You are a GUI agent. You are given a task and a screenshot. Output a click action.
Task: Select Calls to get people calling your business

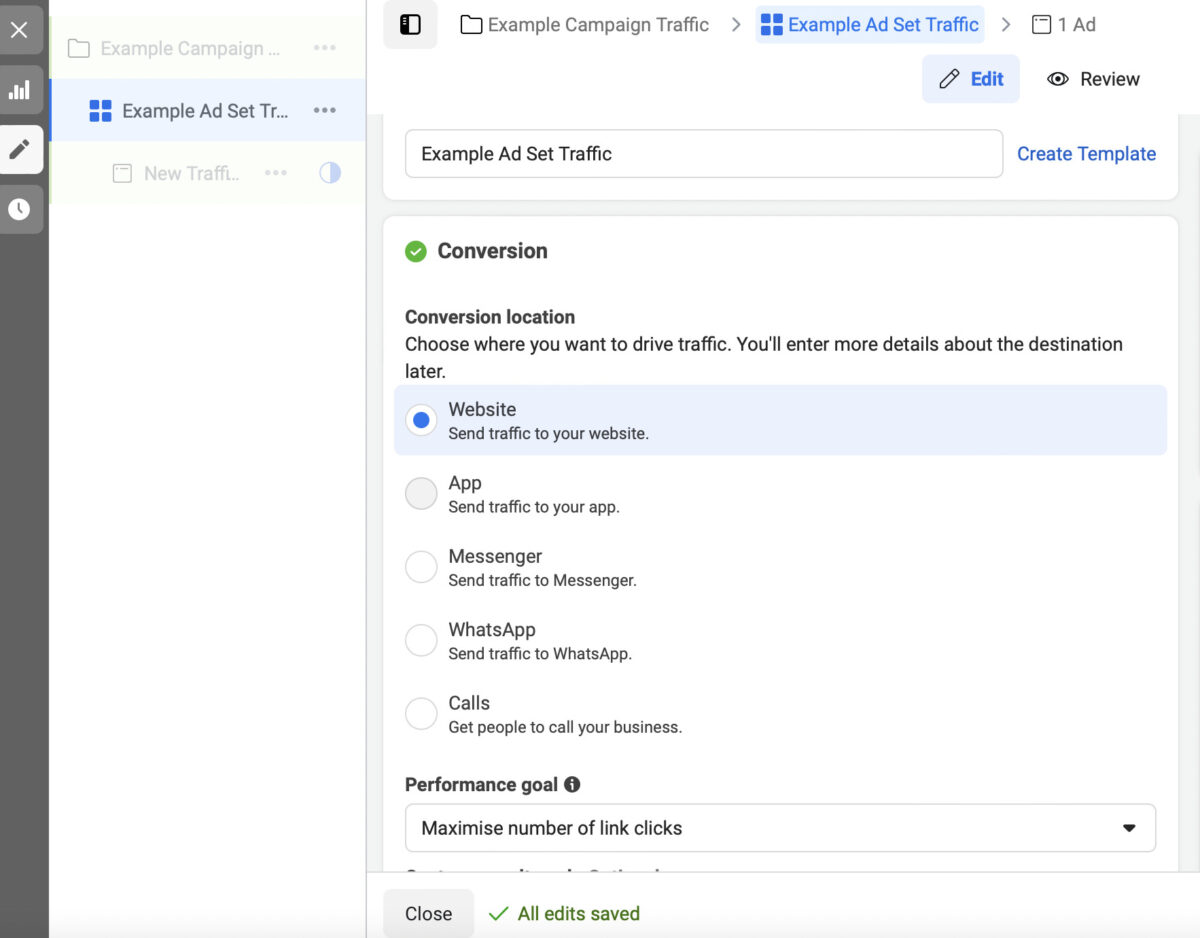pos(421,713)
